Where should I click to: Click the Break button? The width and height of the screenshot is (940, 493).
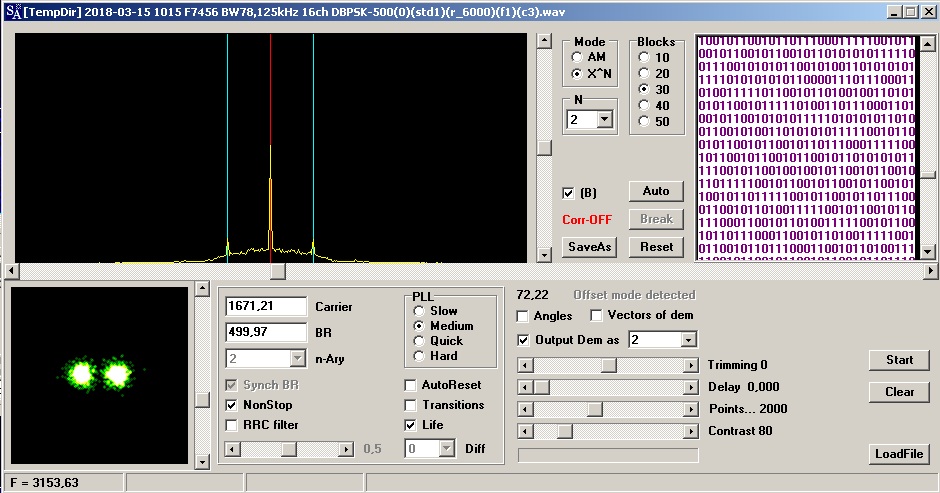[656, 219]
